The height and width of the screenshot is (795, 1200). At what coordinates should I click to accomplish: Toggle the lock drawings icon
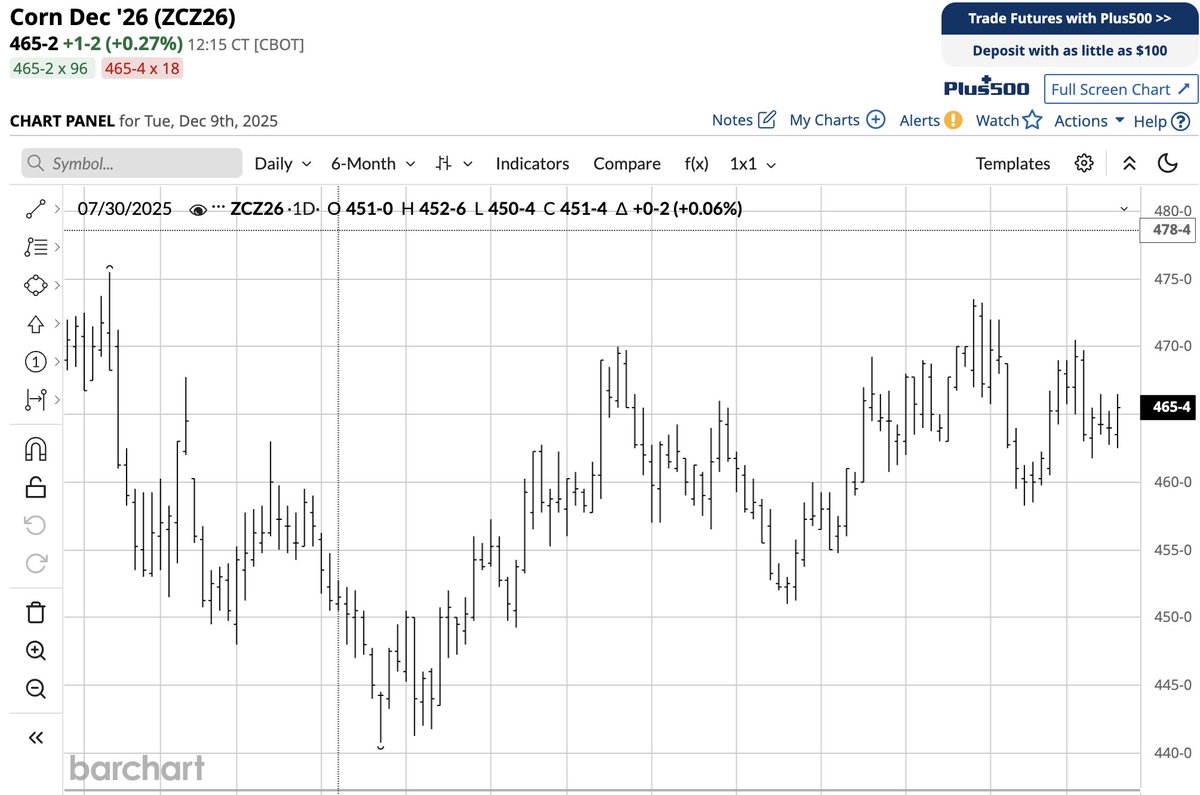pyautogui.click(x=36, y=487)
